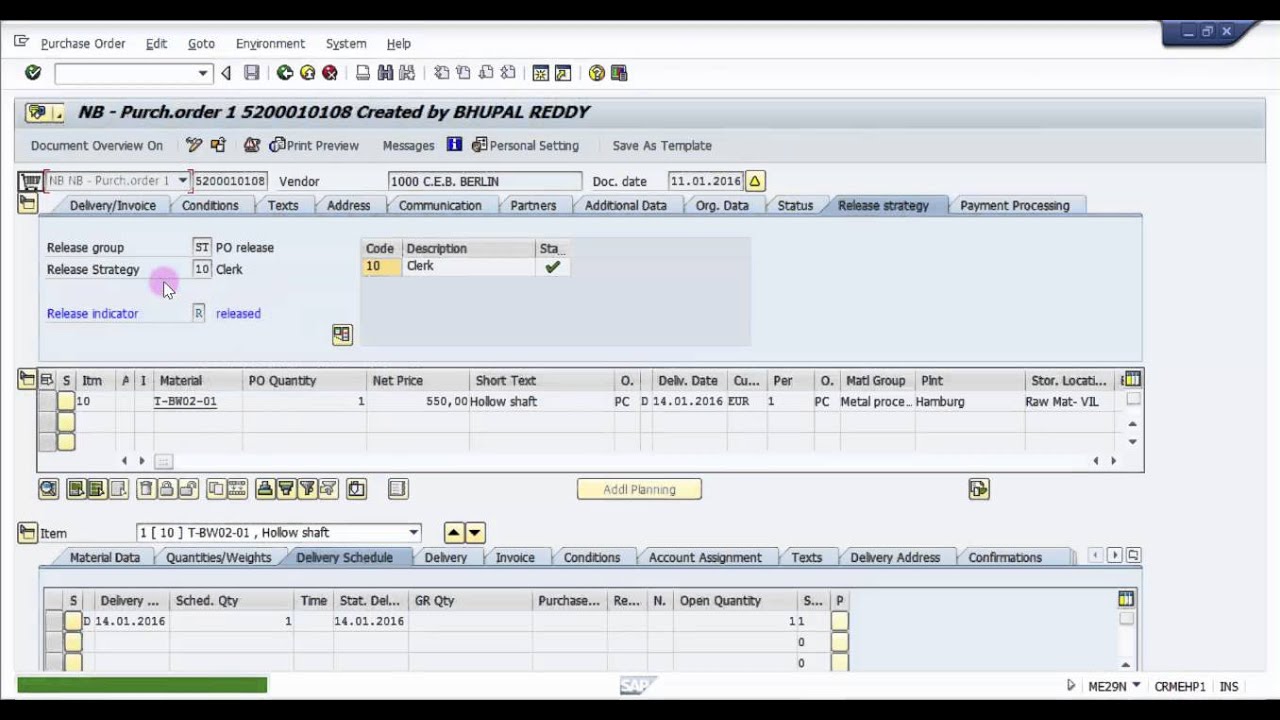Screen dimensions: 1280x720
Task: Toggle status box of item 10 row
Action: [x=66, y=401]
